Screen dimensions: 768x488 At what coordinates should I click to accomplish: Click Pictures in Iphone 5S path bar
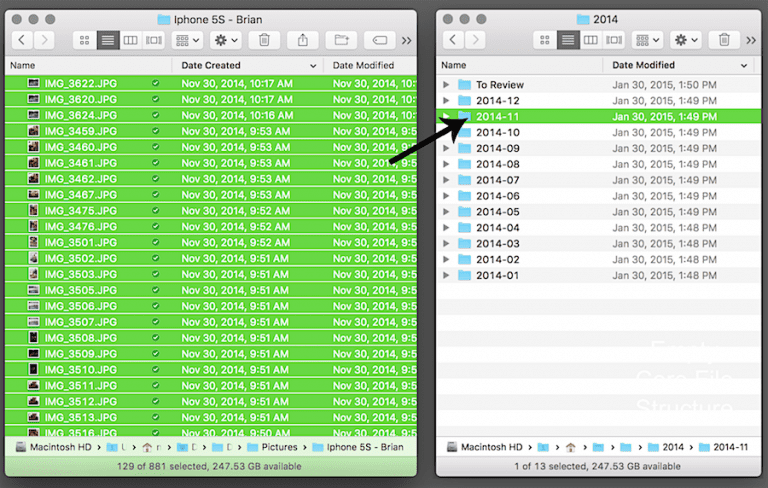coord(272,447)
